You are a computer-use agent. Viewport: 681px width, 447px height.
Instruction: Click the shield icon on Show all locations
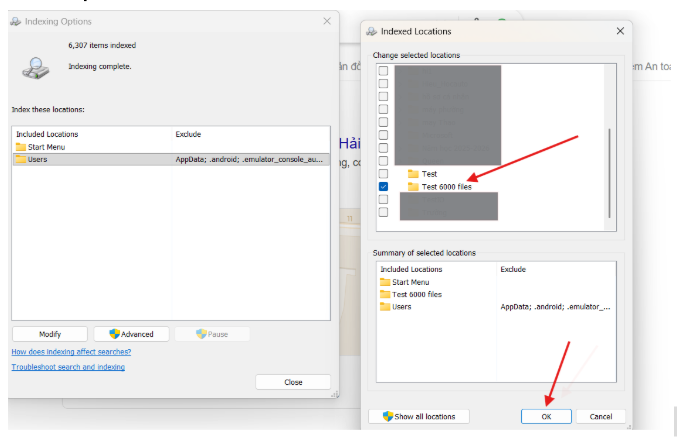[387, 416]
